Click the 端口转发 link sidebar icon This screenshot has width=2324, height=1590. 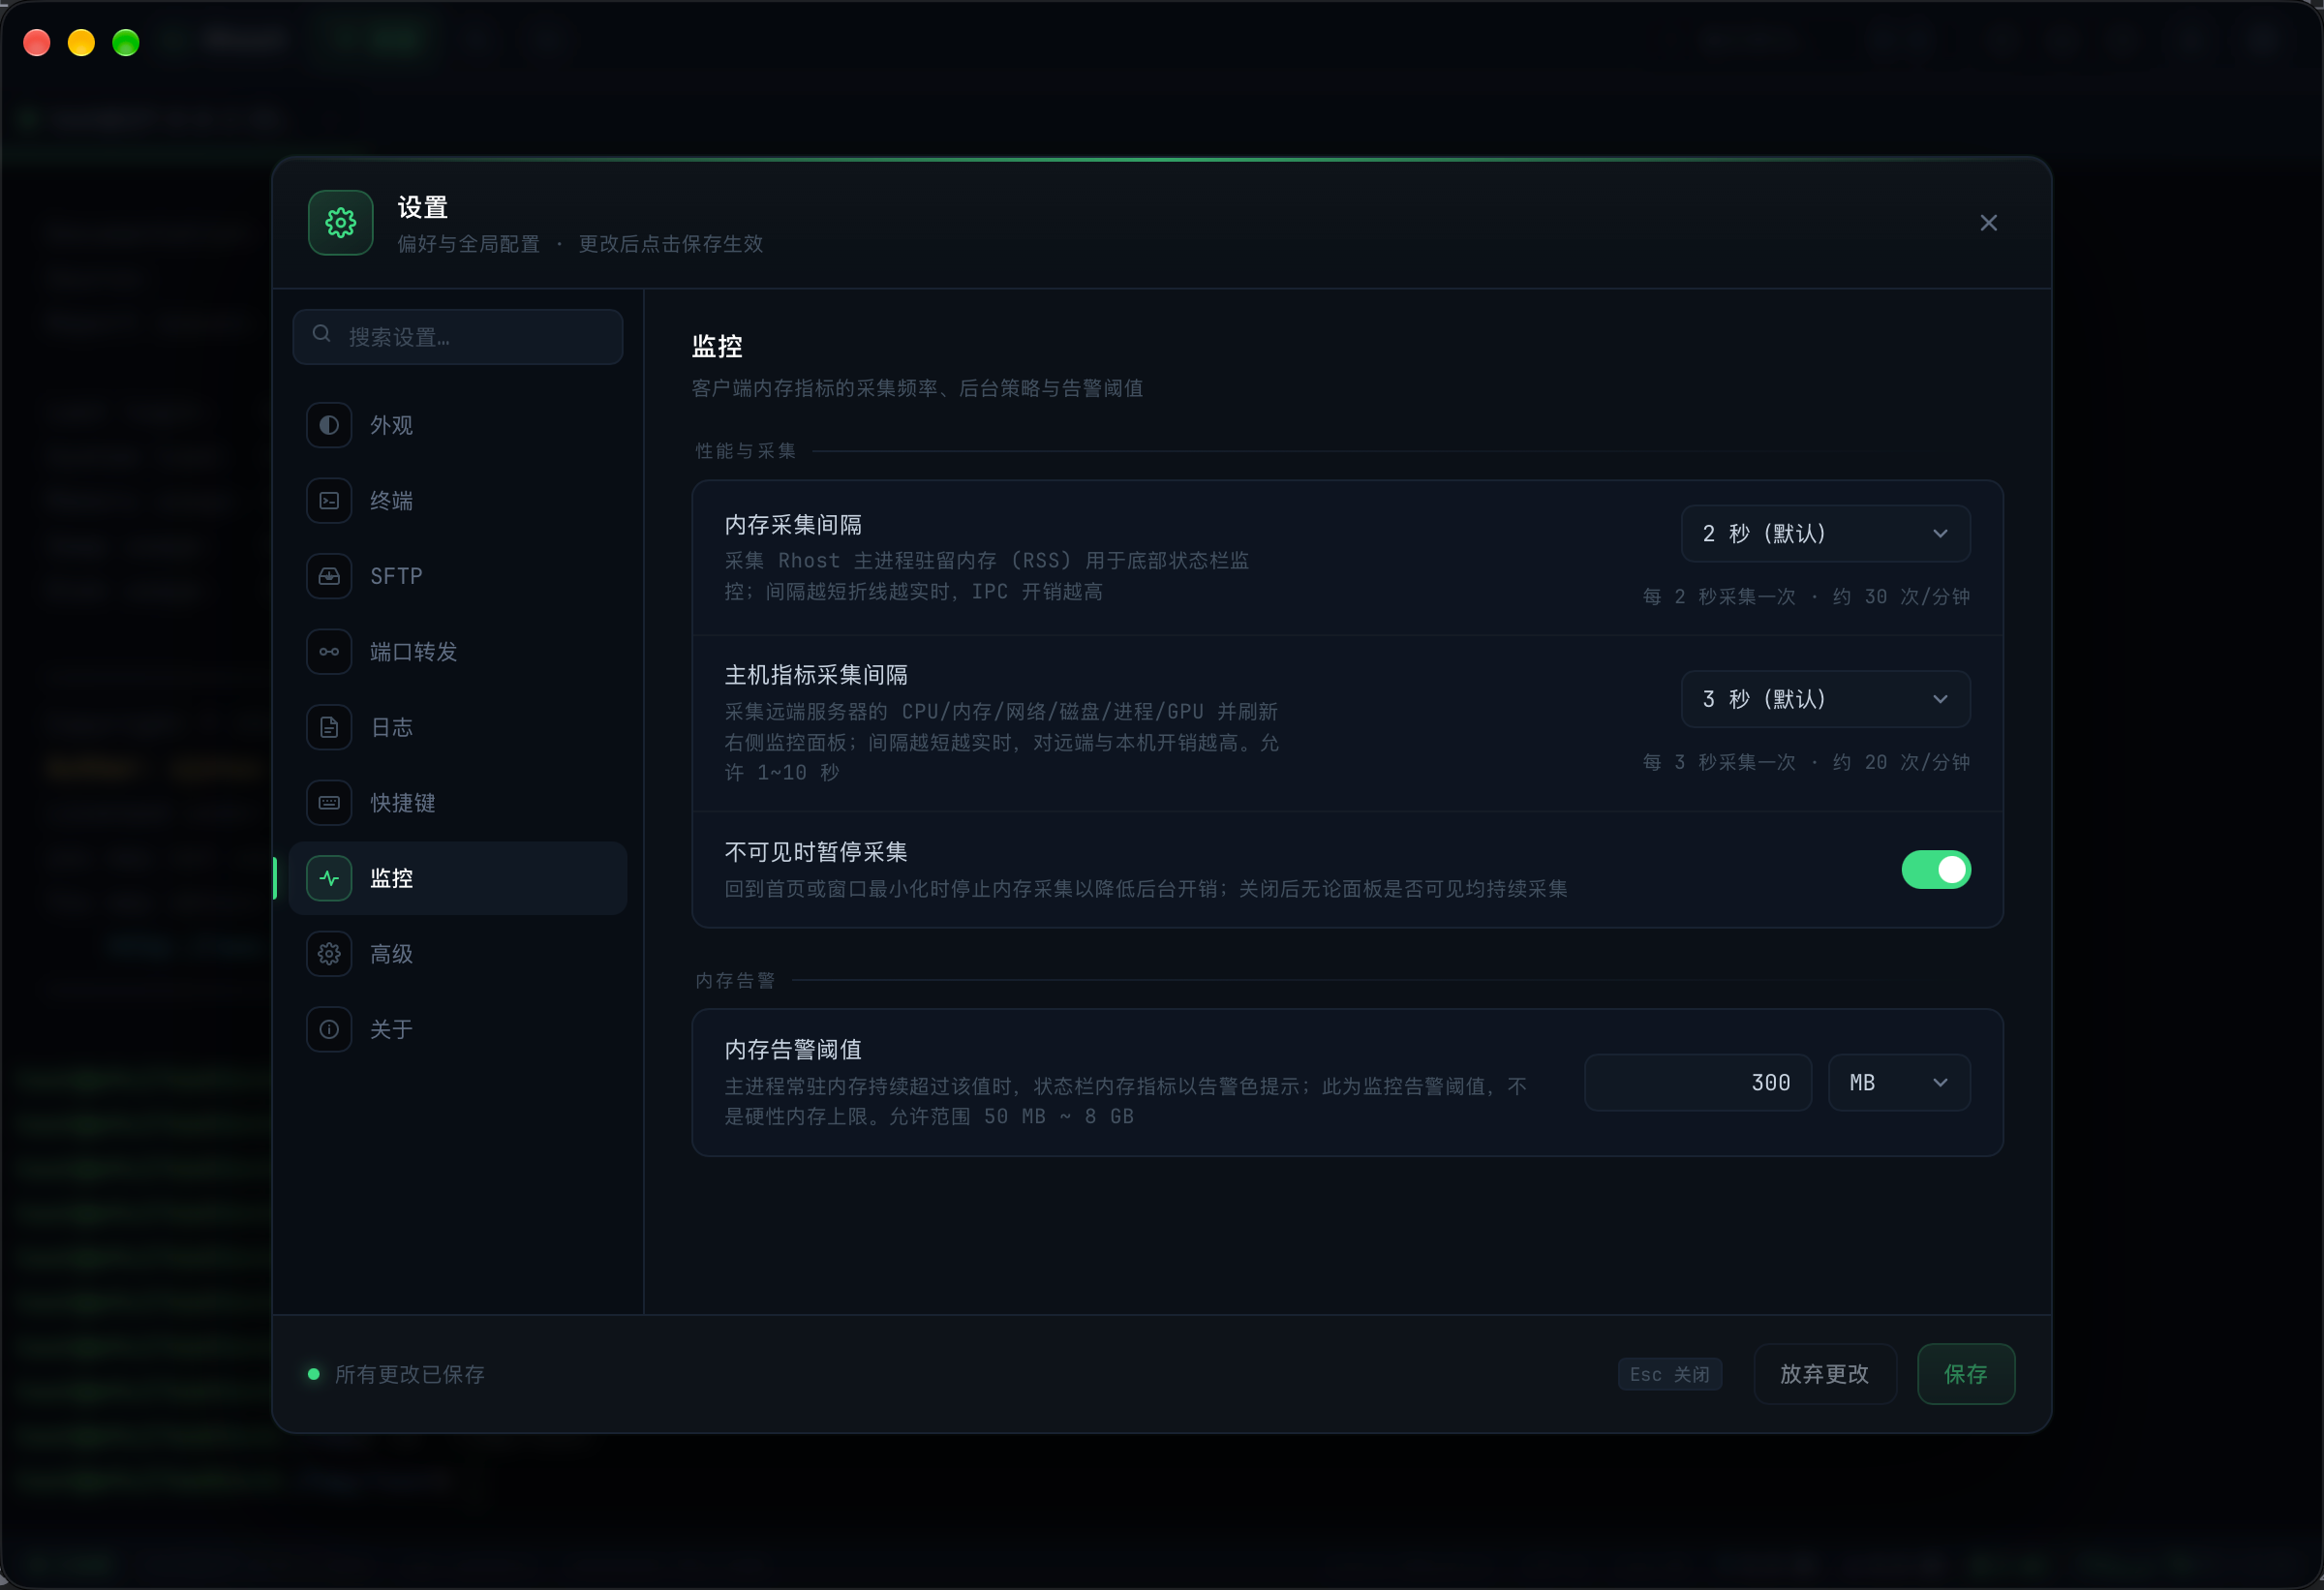[329, 652]
